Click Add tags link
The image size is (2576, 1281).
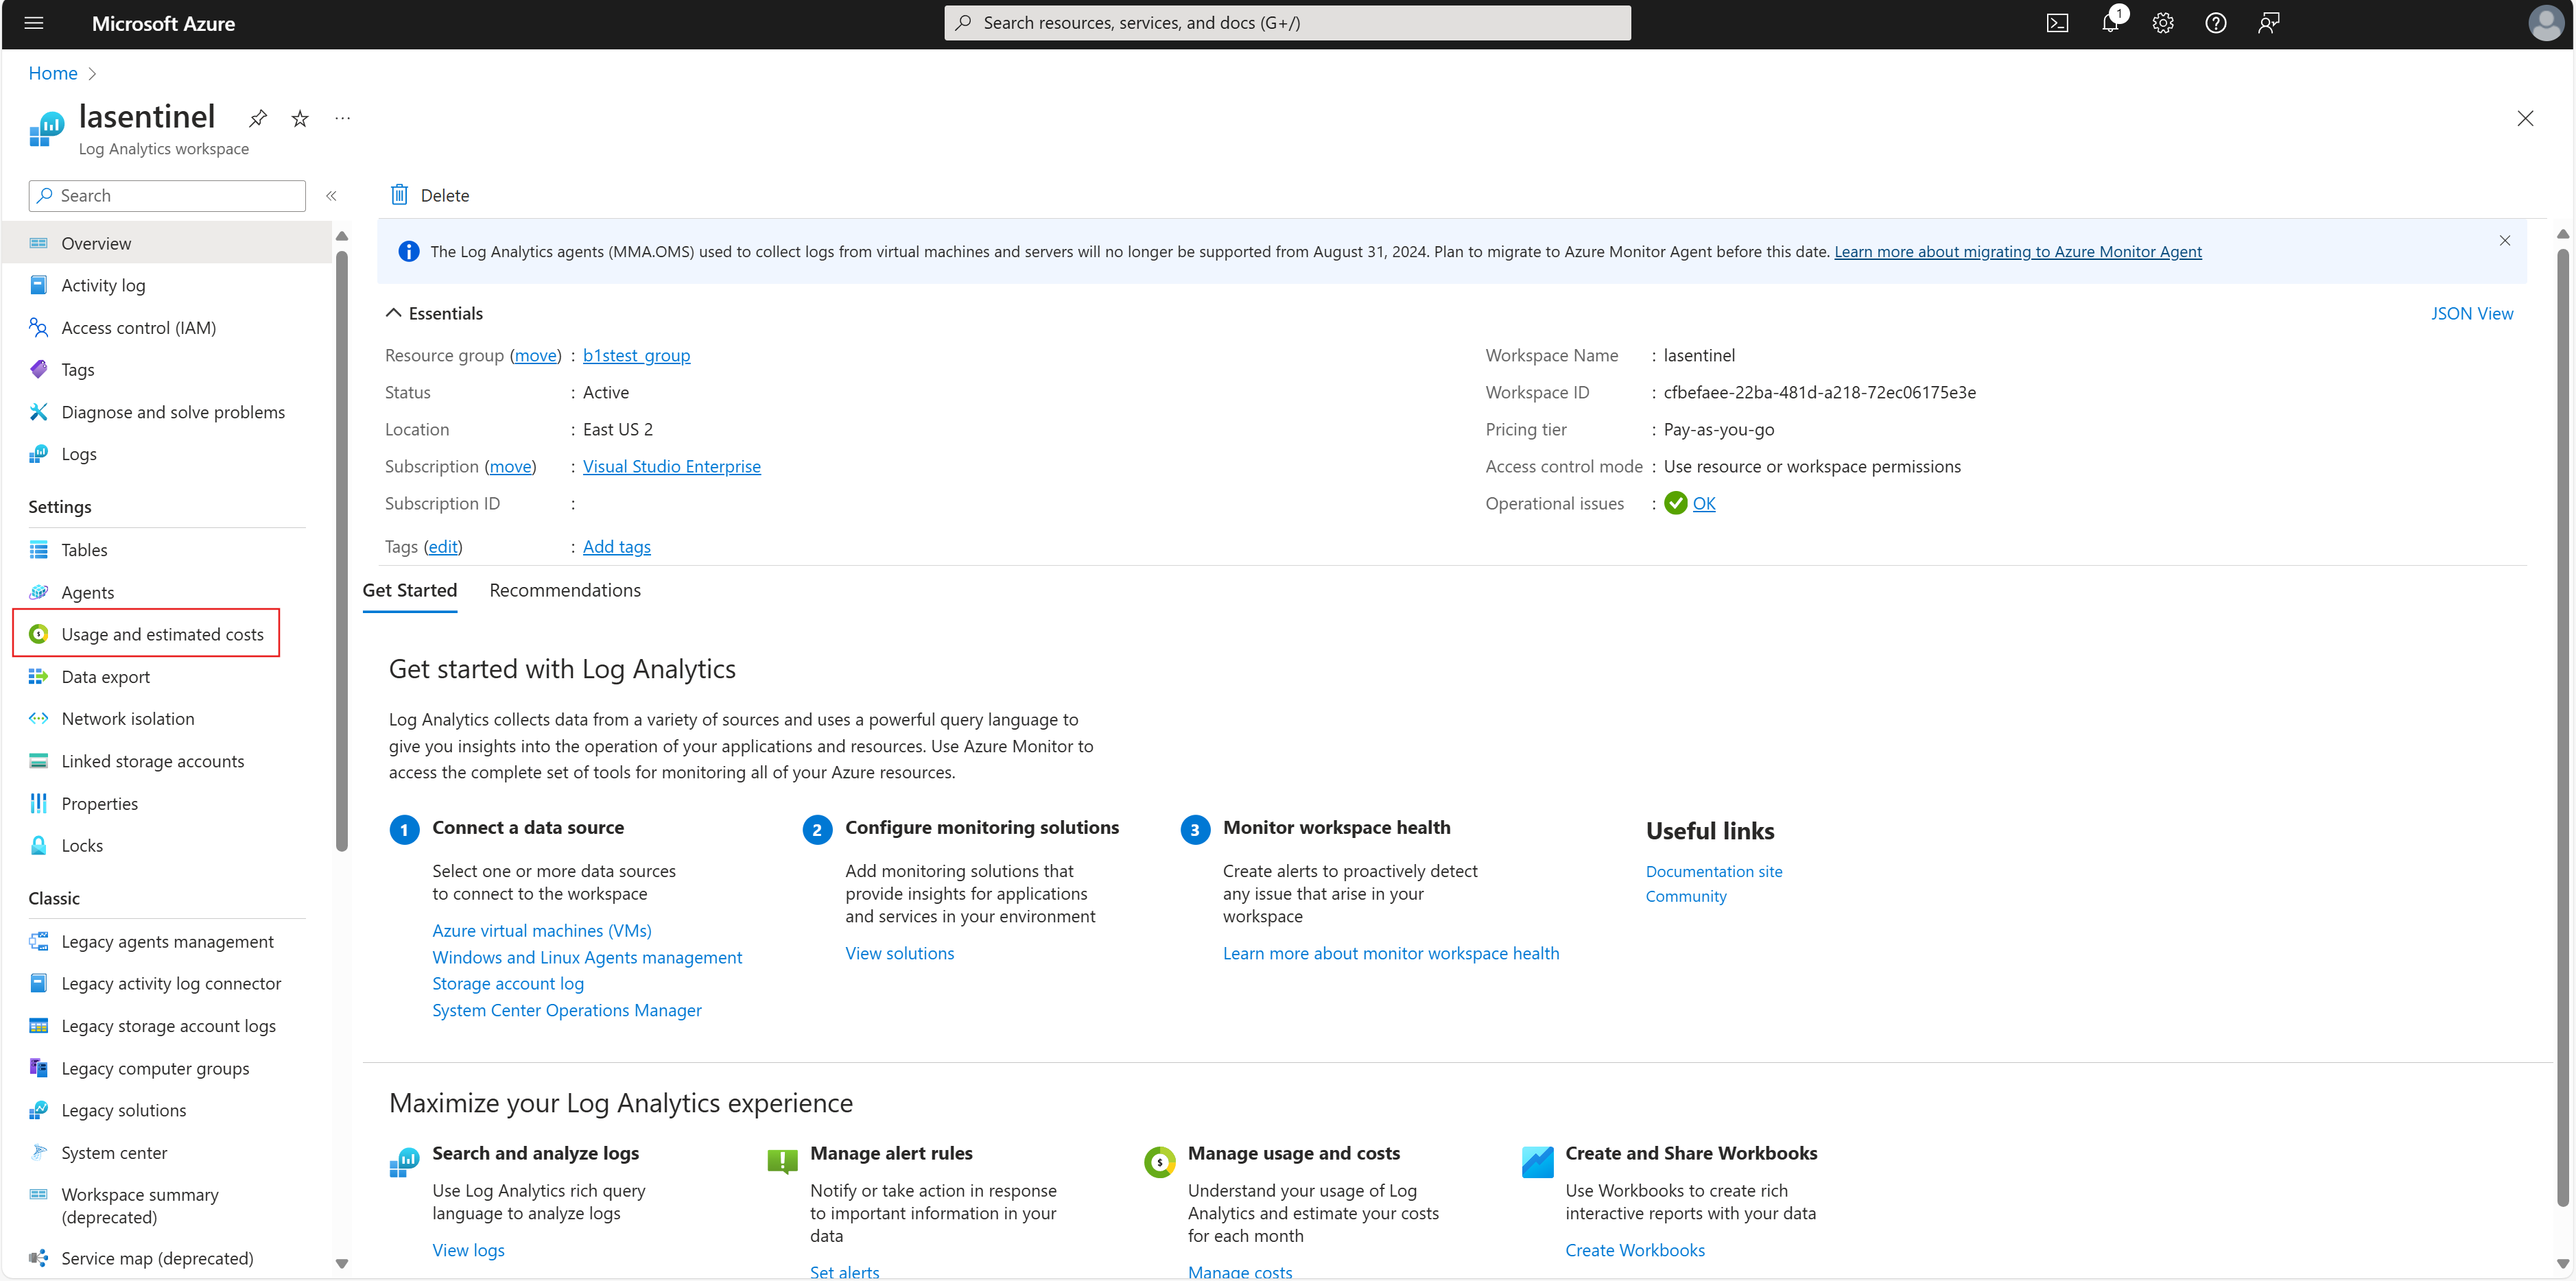(x=616, y=547)
